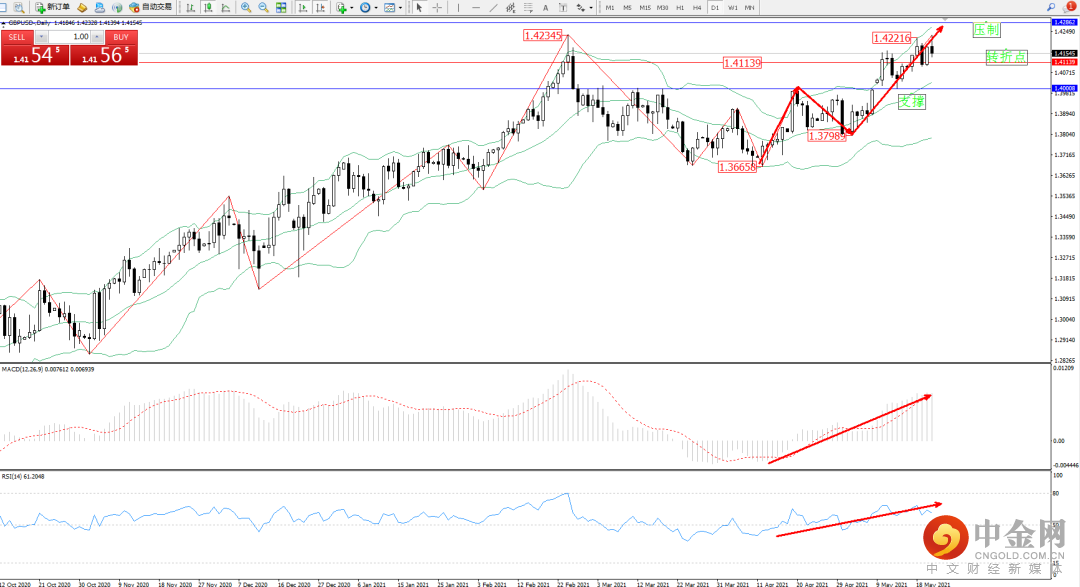The height and width of the screenshot is (587, 1080).
Task: Tile chart windows icon
Action: (x=281, y=8)
